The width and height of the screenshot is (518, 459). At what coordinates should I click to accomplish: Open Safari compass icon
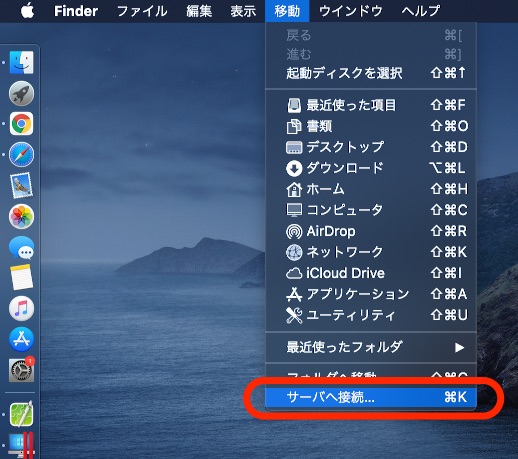click(21, 154)
